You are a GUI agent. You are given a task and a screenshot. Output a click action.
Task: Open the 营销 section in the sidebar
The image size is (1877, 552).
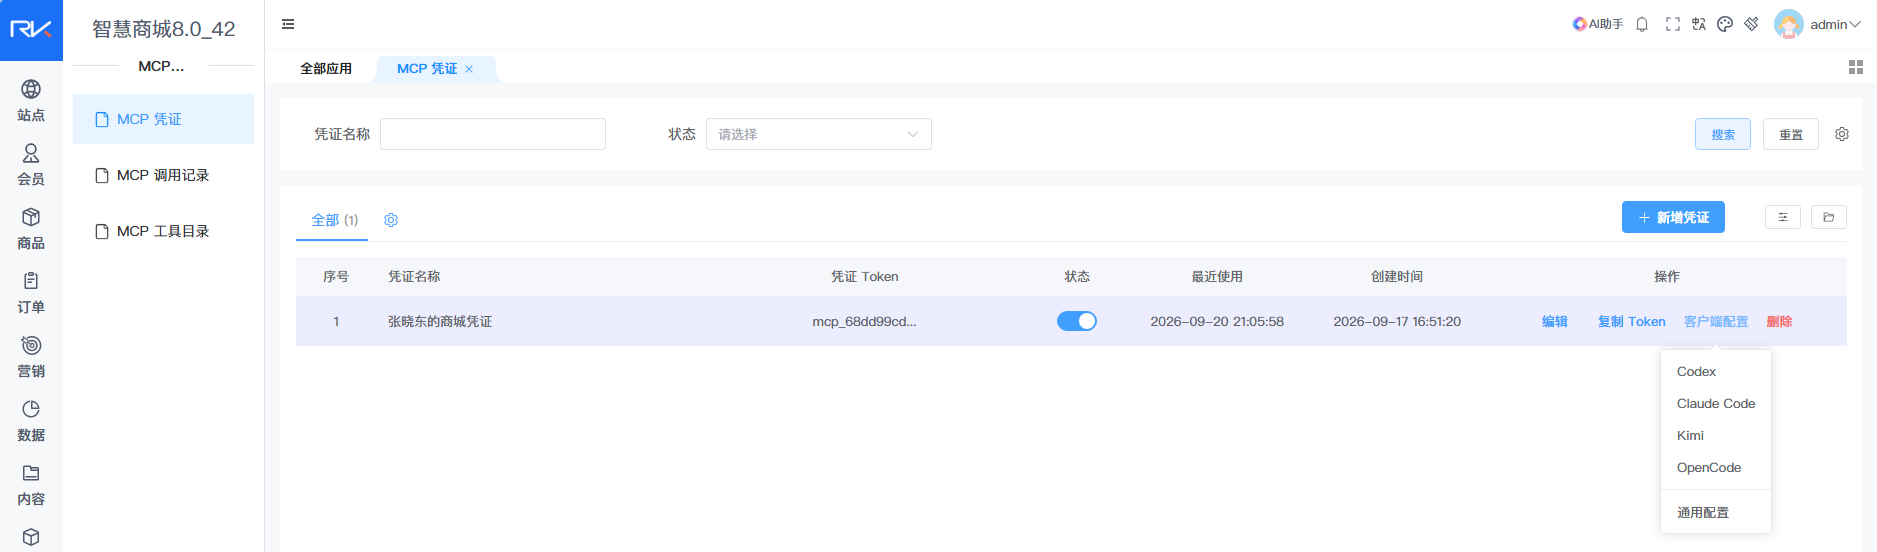pos(31,357)
